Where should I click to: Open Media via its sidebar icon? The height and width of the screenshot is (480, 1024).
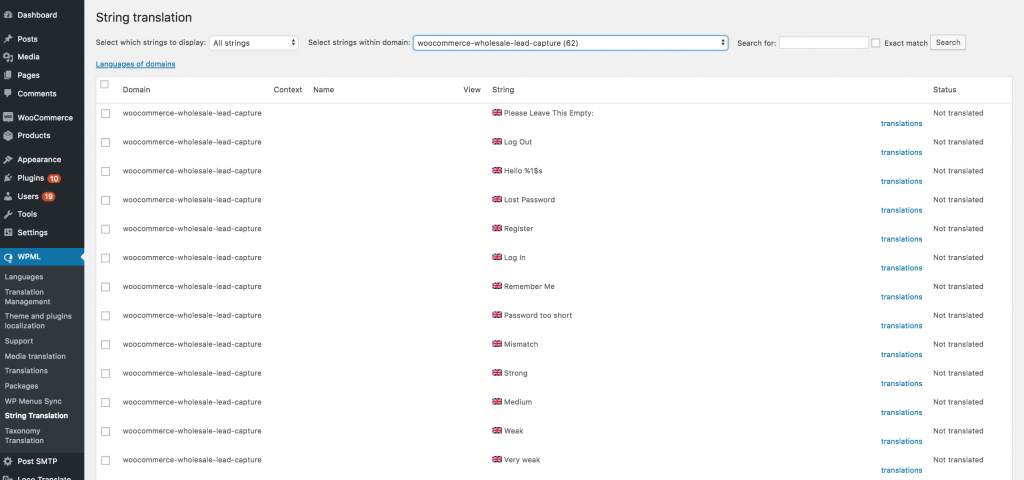[8, 57]
